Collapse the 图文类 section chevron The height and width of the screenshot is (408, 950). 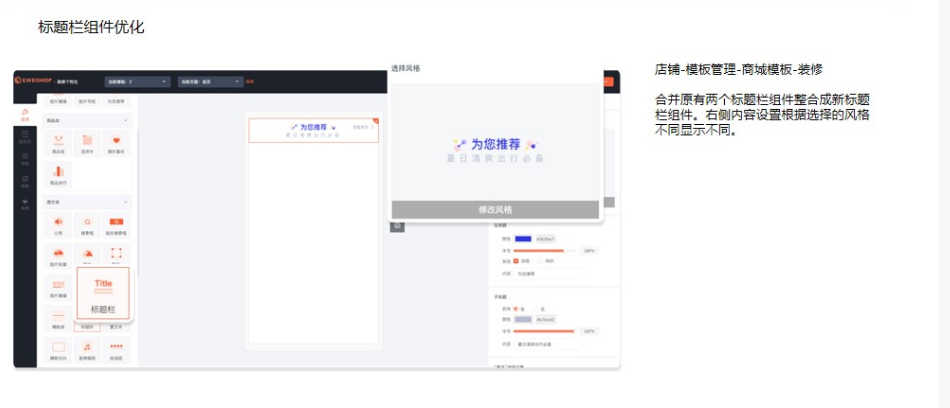(125, 201)
